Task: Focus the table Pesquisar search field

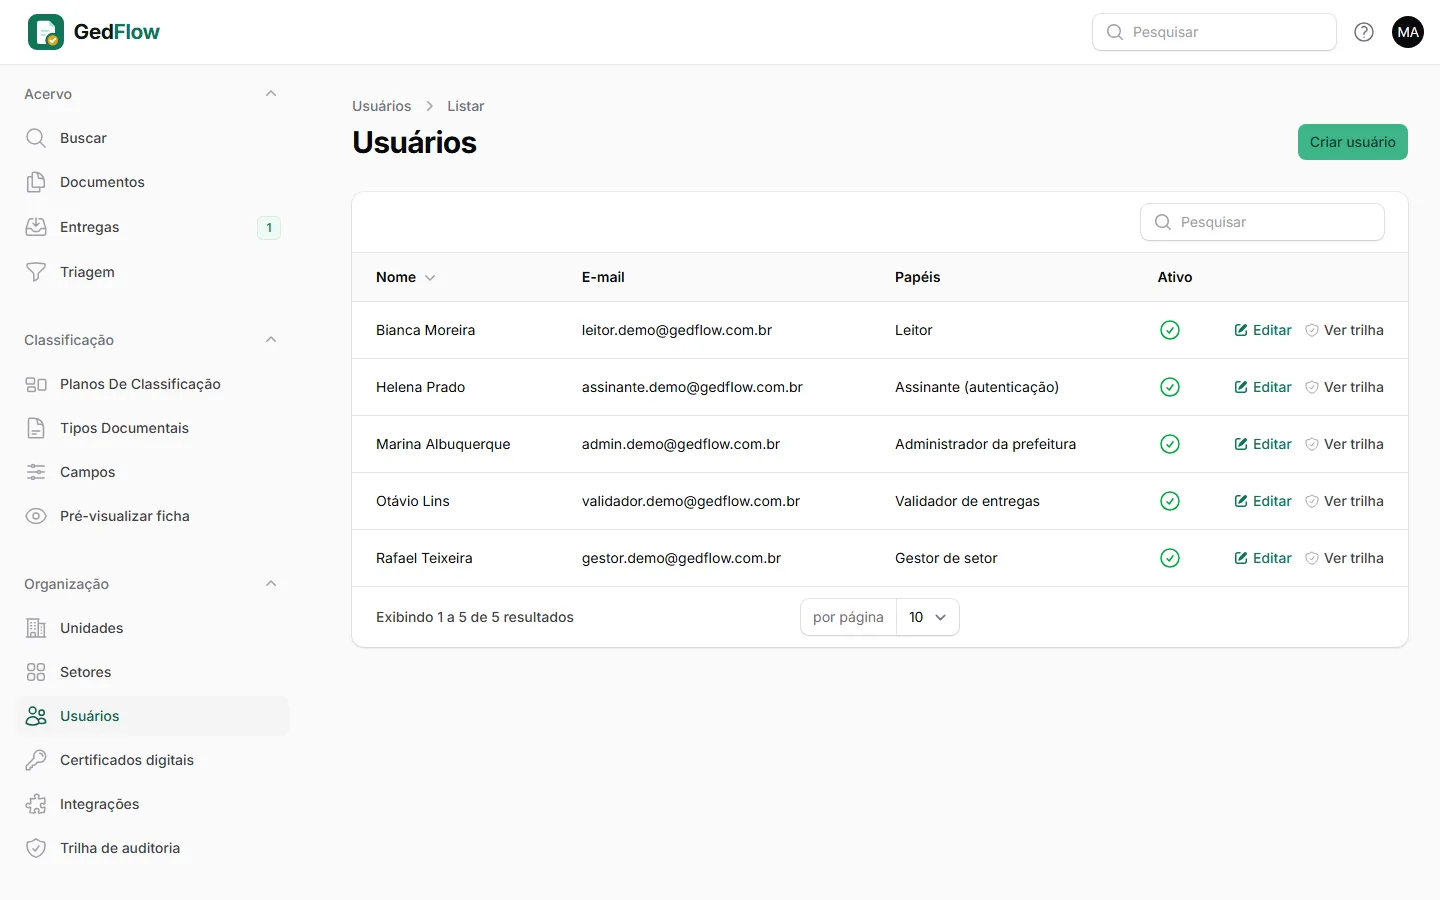Action: [x=1262, y=222]
